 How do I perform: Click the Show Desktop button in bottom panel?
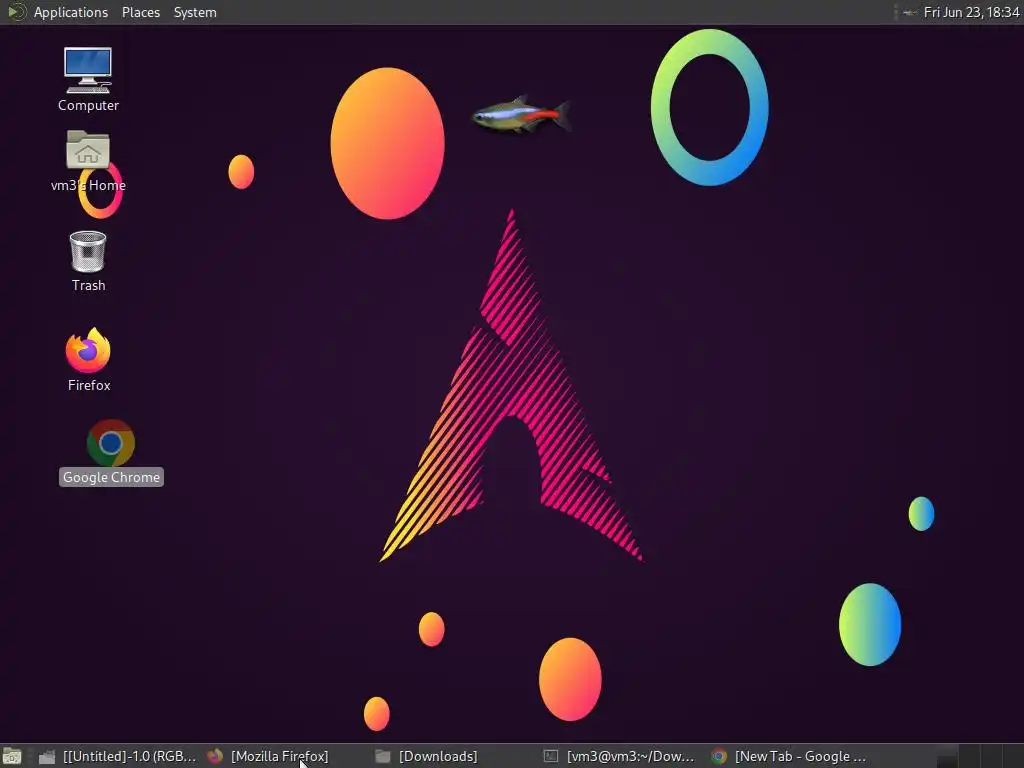(x=12, y=756)
